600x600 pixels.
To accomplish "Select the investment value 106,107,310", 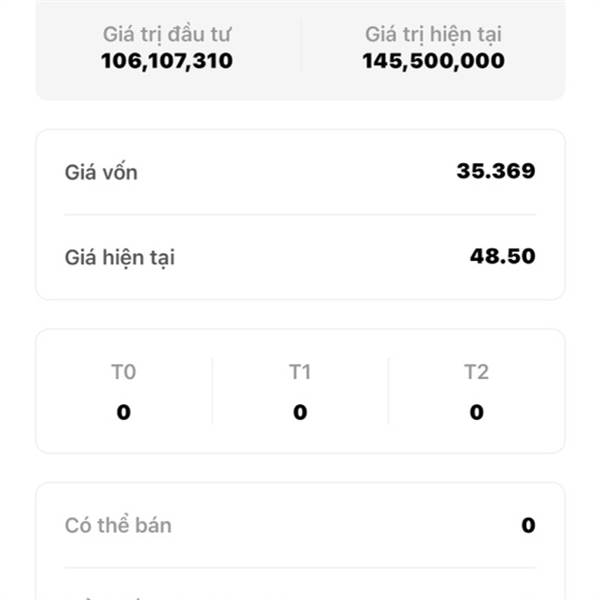I will [167, 61].
